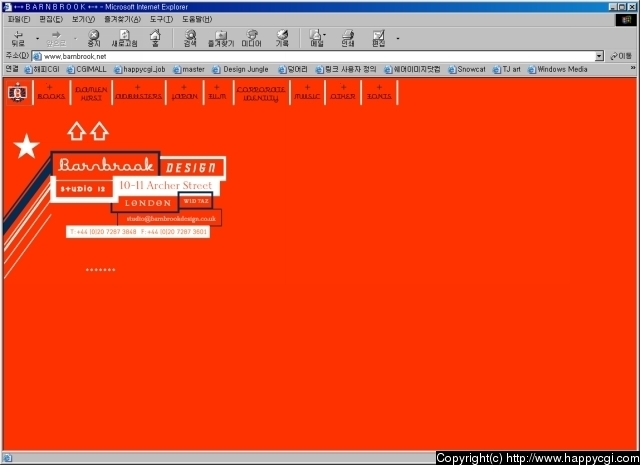Open the View (보기) menu
This screenshot has height=465, width=640.
tap(83, 19)
